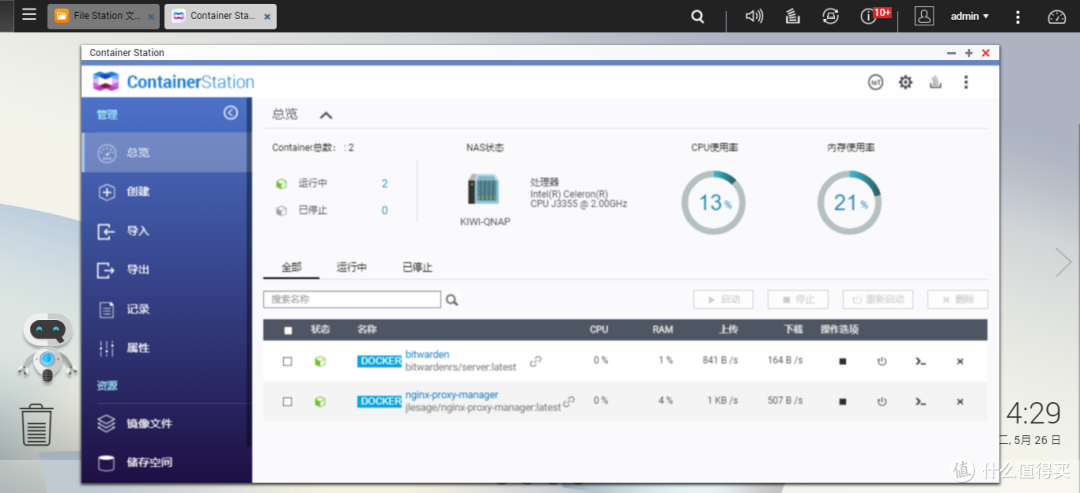This screenshot has width=1080, height=493.
Task: Click the CPU usage 13% gauge
Action: coord(713,202)
